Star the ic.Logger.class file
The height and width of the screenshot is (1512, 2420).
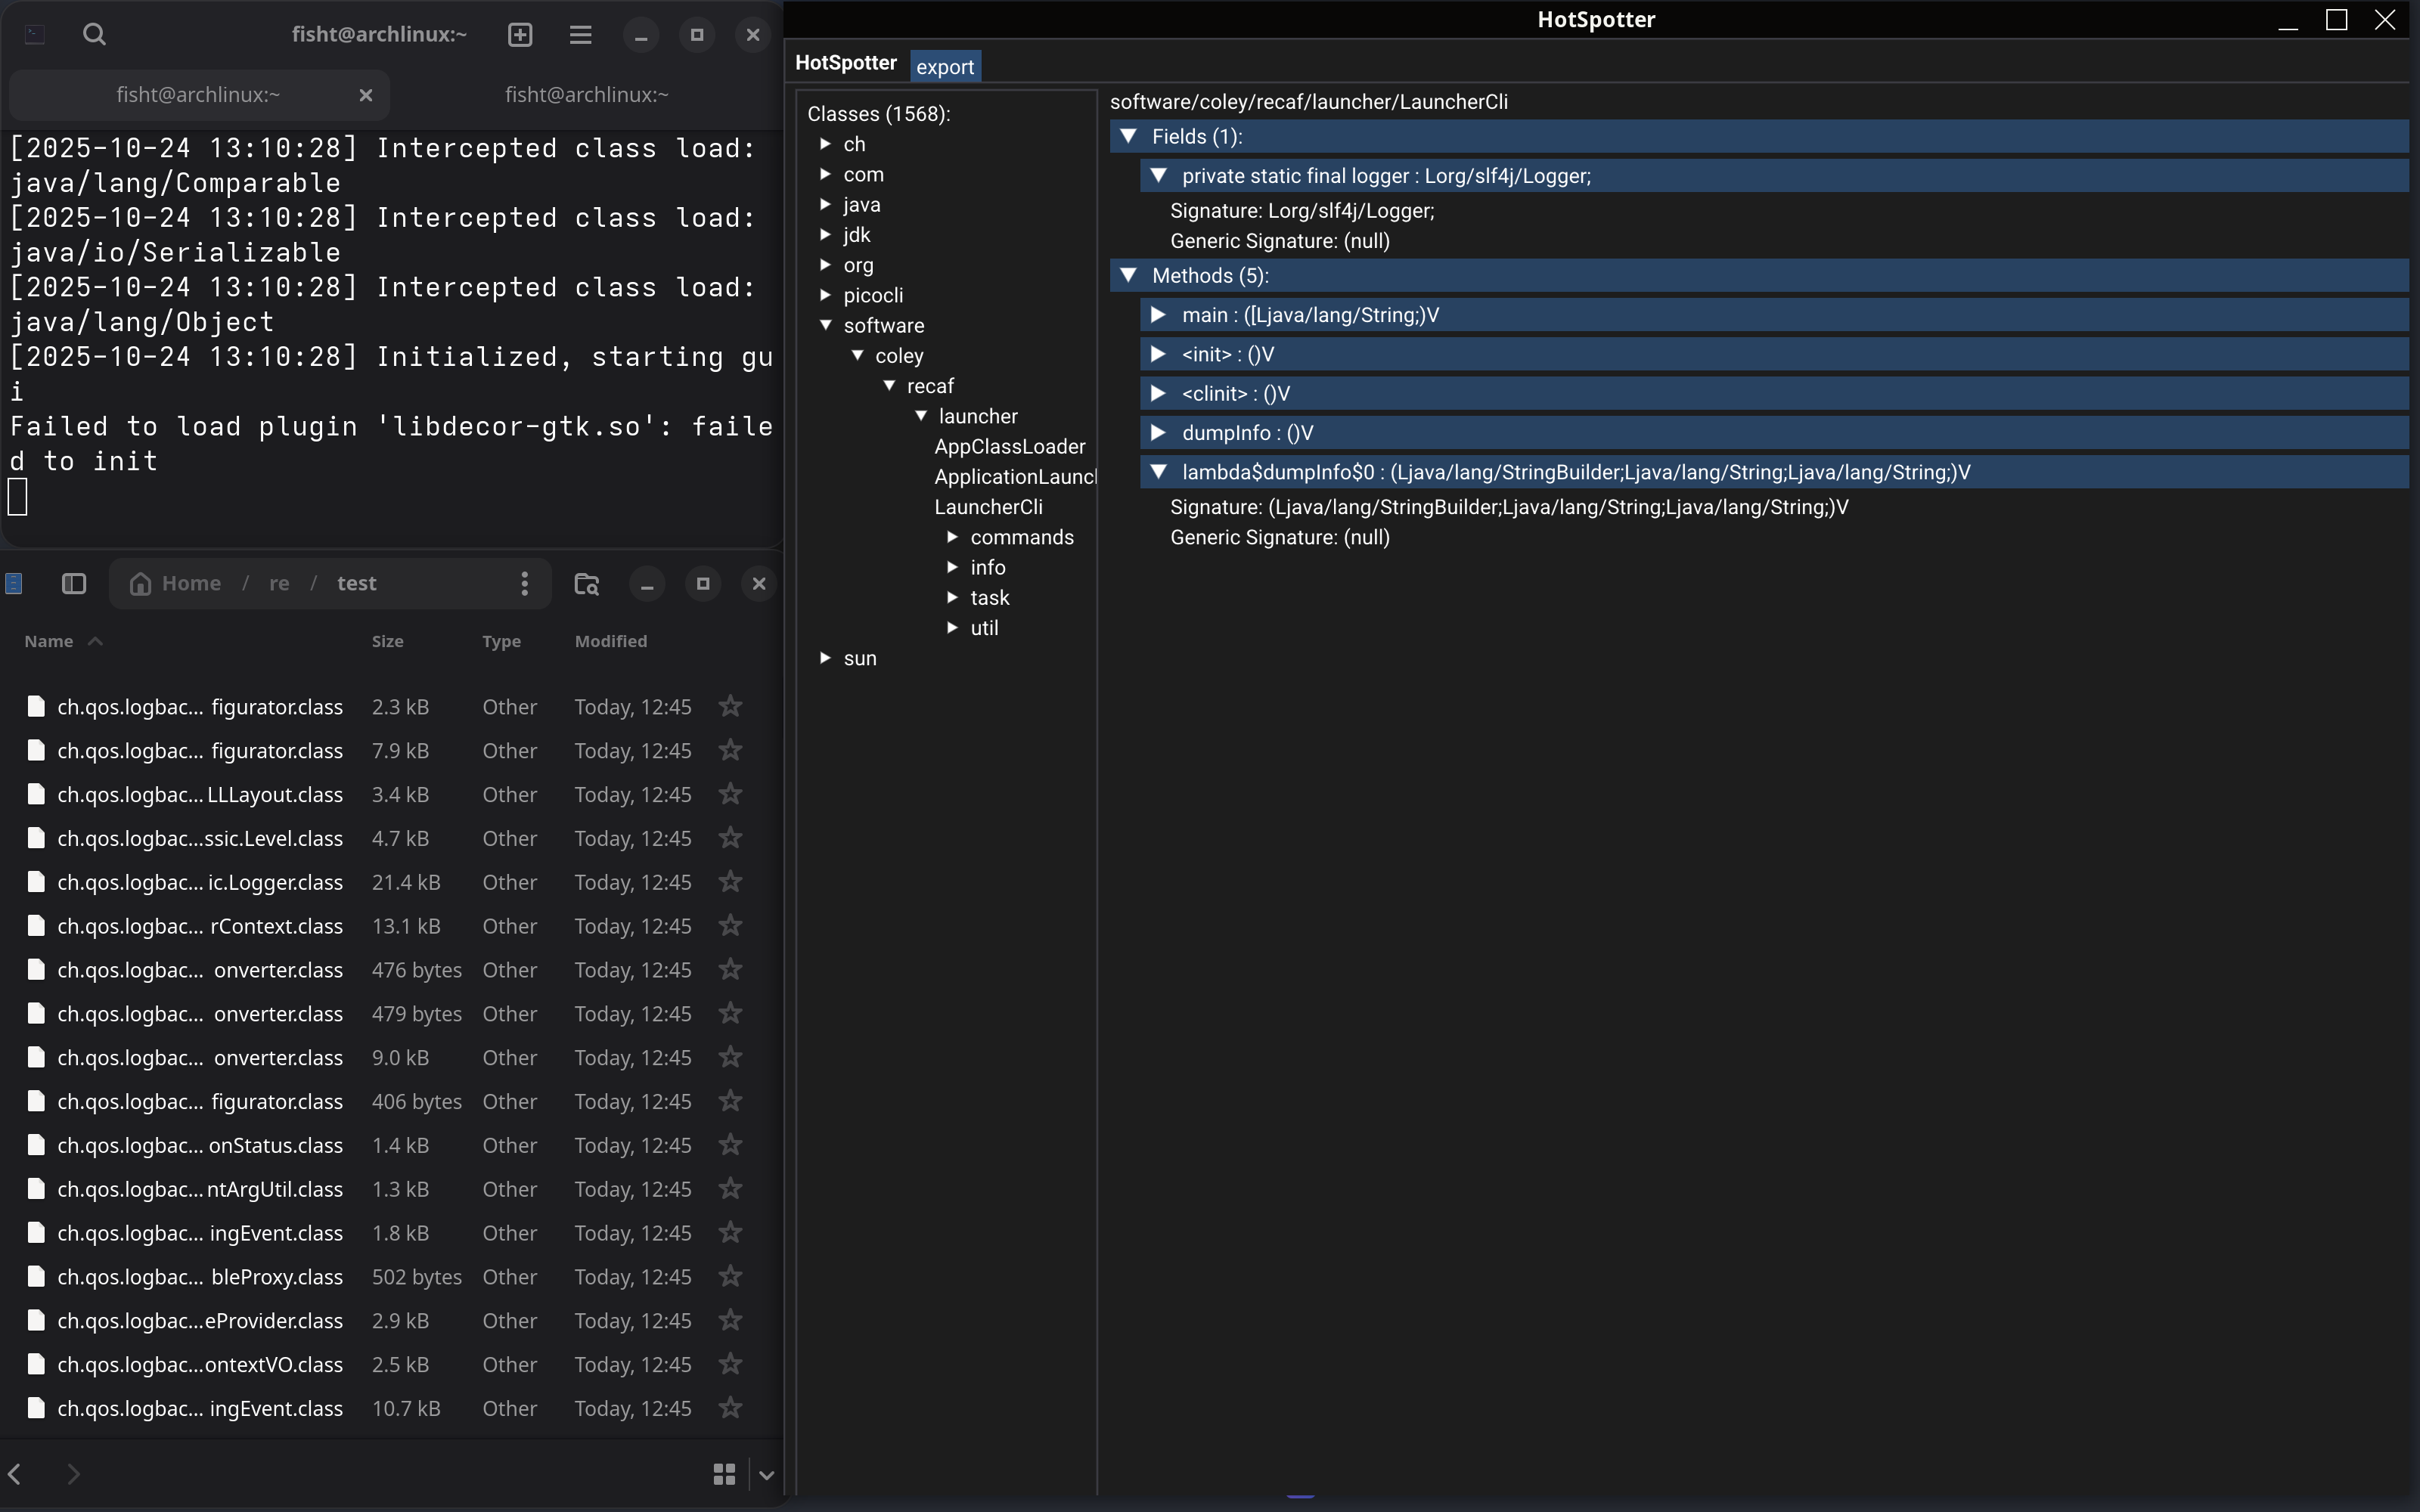pos(731,882)
